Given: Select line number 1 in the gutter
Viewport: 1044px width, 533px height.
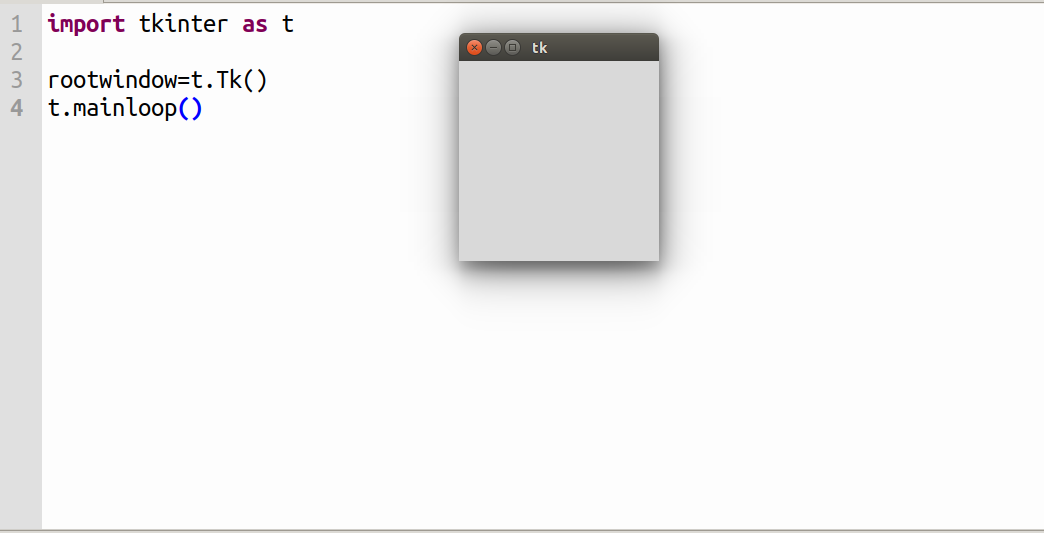Looking at the screenshot, I should point(17,25).
